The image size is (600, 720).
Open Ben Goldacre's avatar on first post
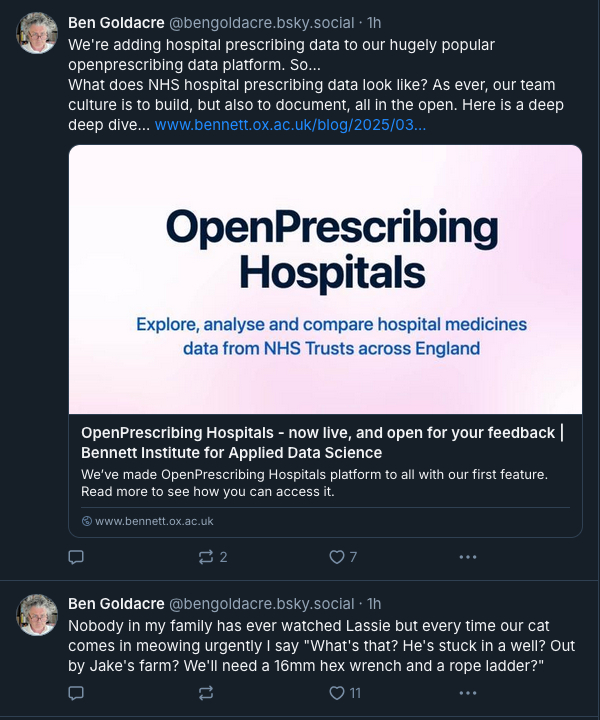(x=37, y=34)
